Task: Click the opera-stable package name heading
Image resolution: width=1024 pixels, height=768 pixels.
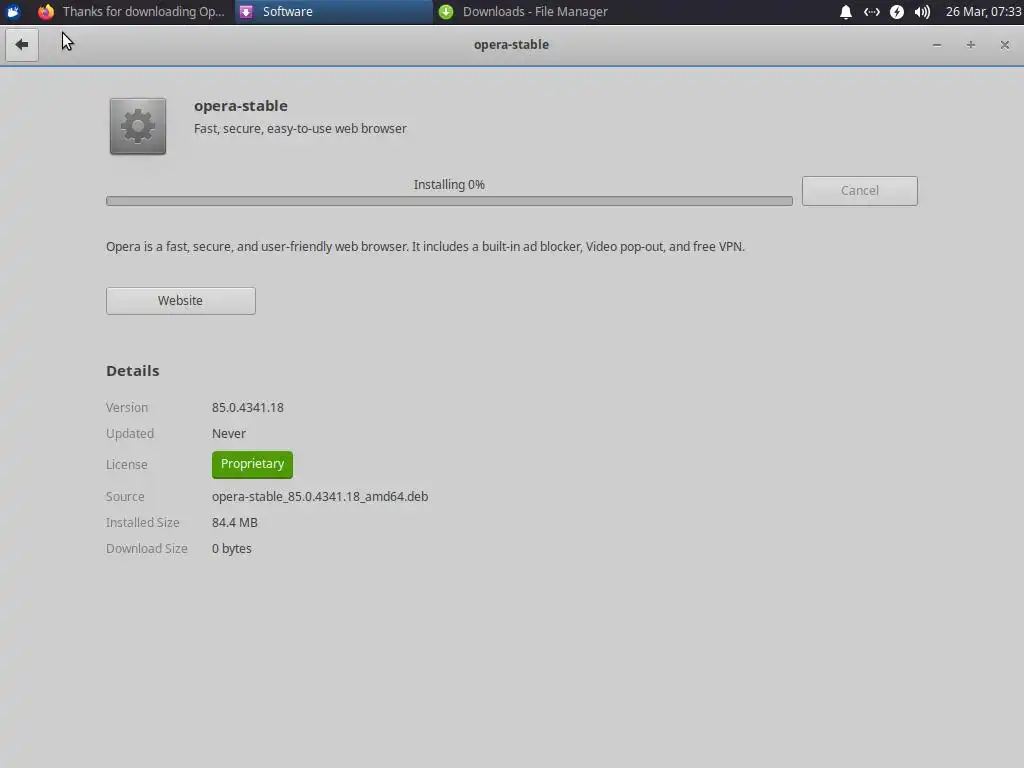Action: click(240, 106)
